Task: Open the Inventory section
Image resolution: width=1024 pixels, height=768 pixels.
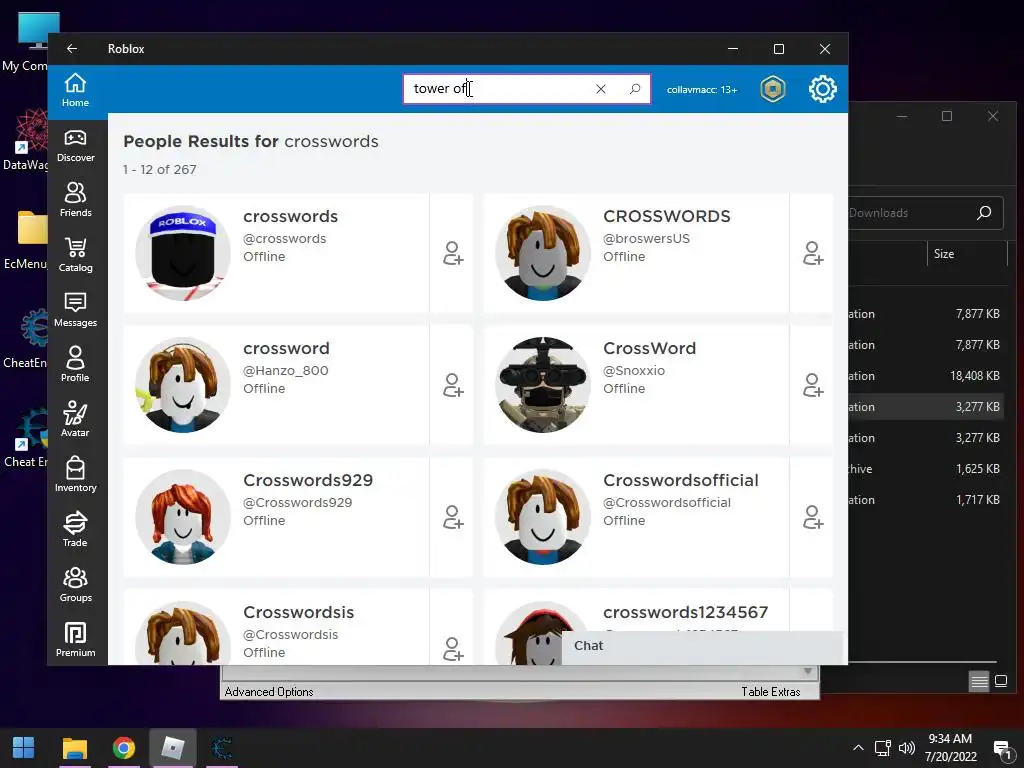Action: click(x=75, y=475)
